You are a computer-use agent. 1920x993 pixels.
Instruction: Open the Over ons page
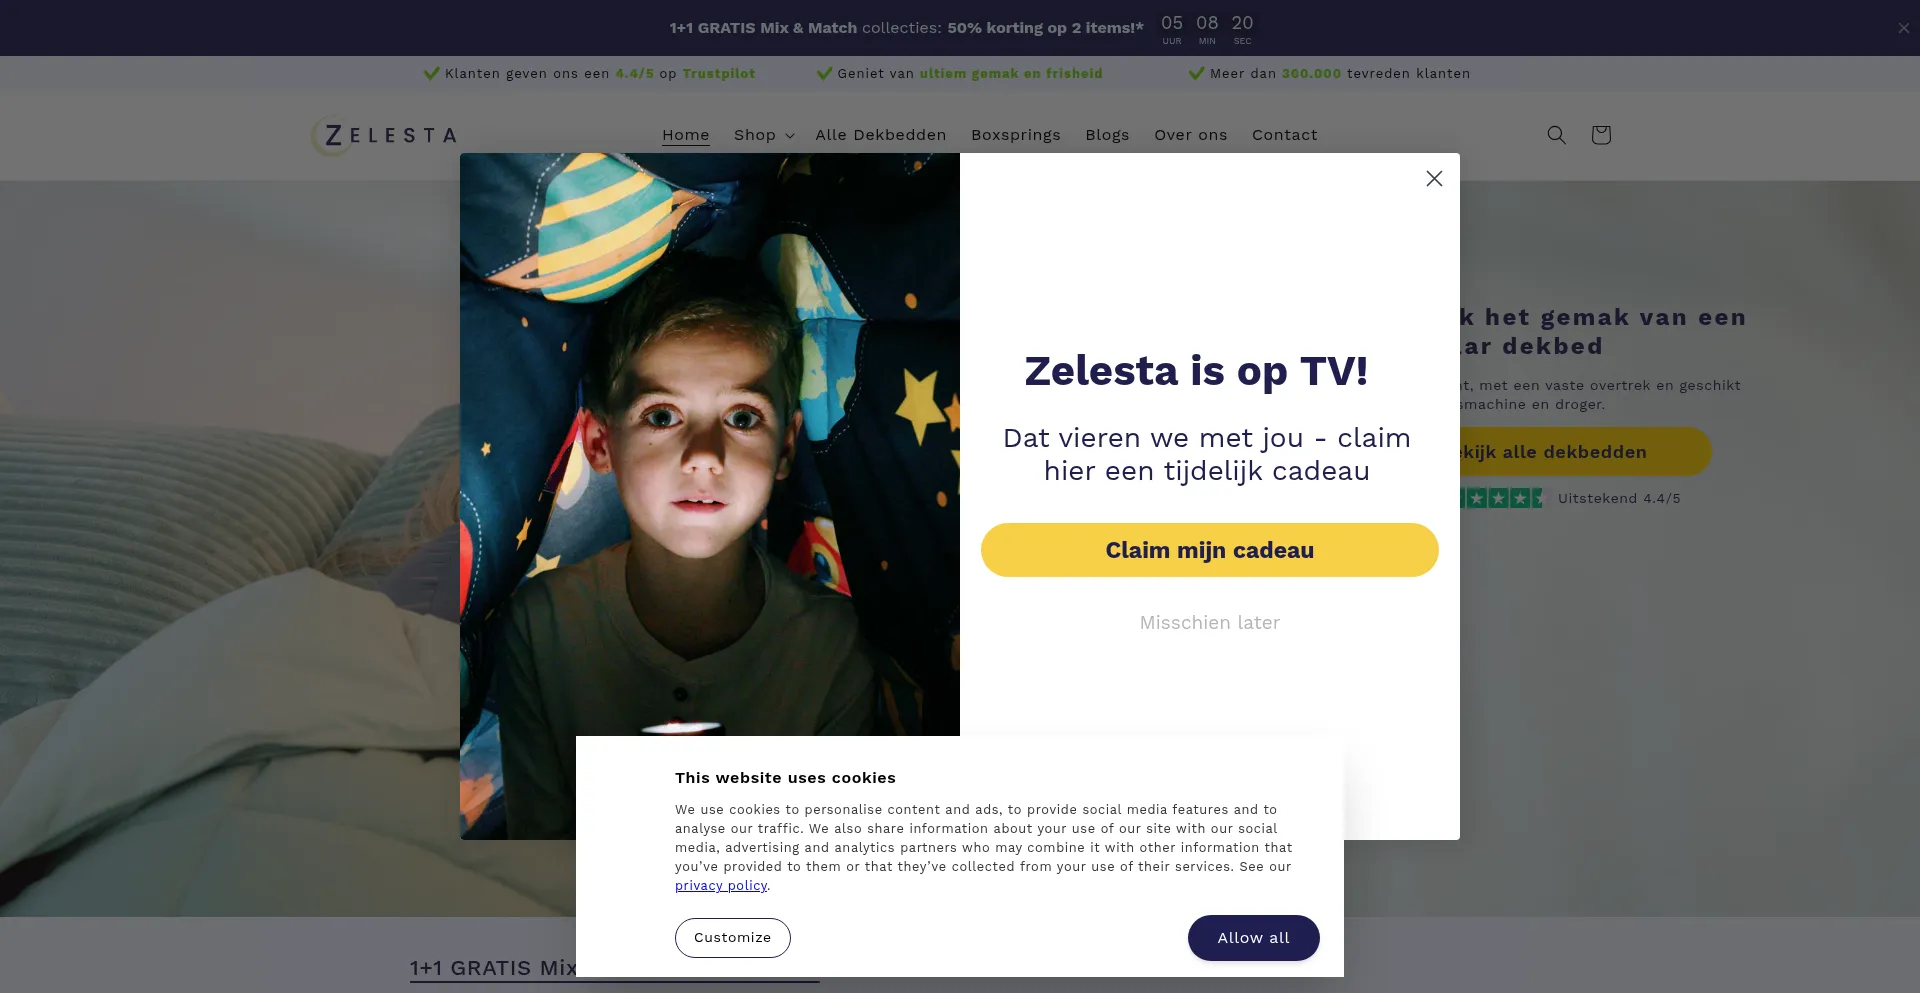pos(1190,135)
